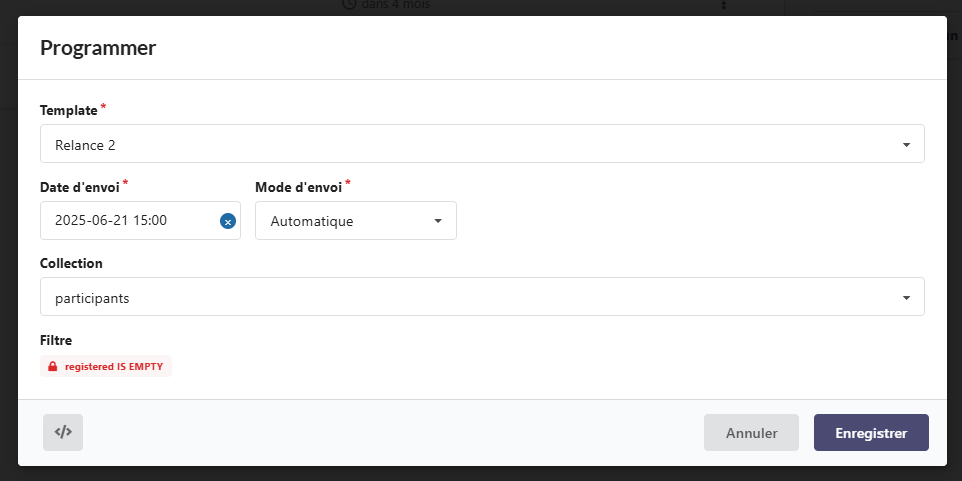Screen dimensions: 962x481
Task: Click the Date d'envoi label
Action: (80, 187)
